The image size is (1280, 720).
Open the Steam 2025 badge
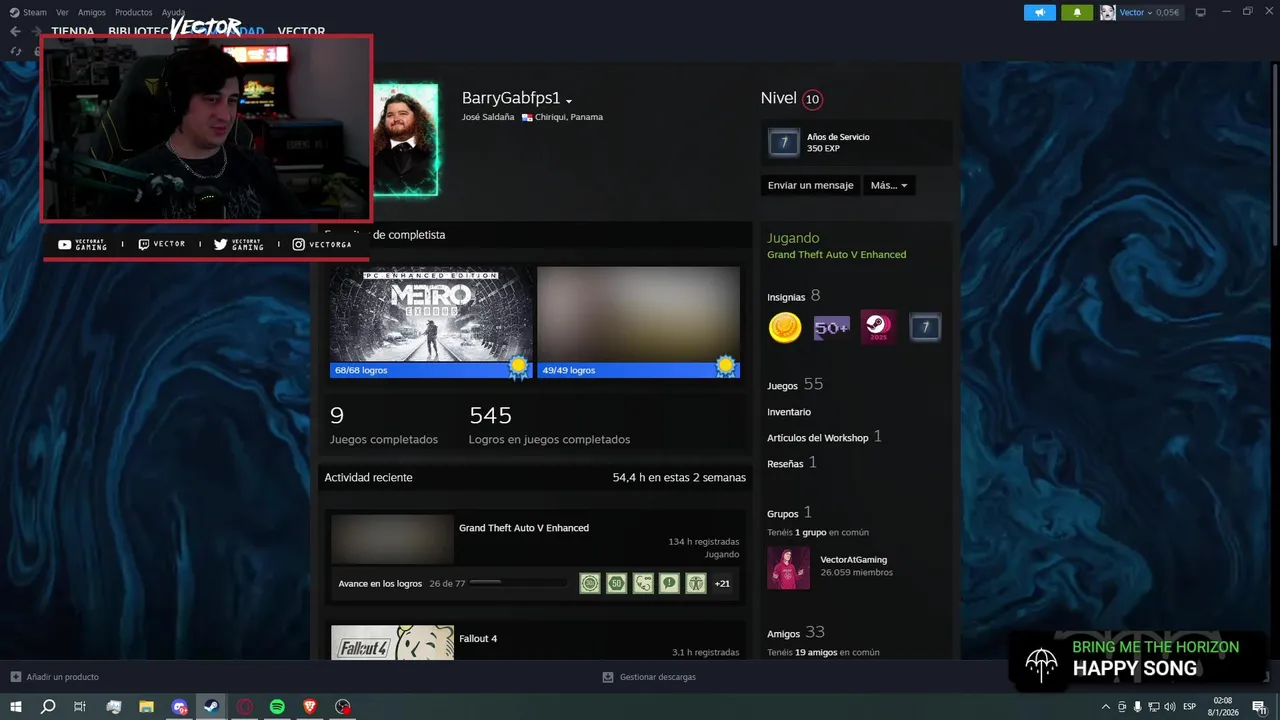tap(878, 327)
